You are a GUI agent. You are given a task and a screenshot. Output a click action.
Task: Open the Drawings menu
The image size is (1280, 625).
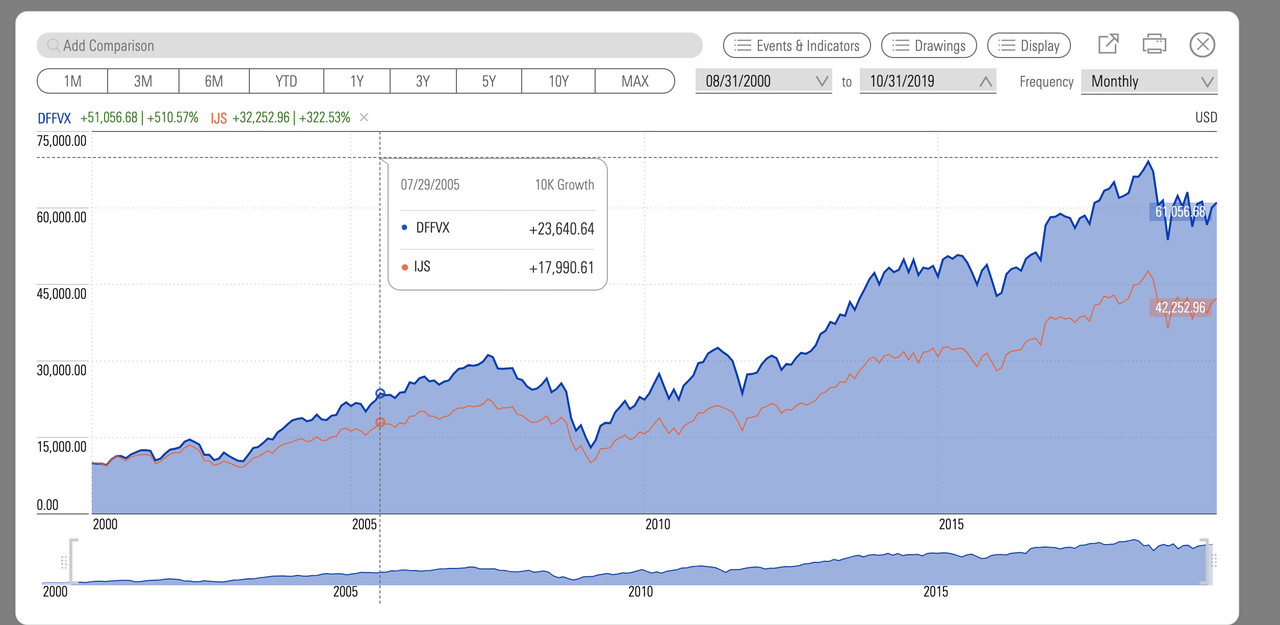(929, 45)
